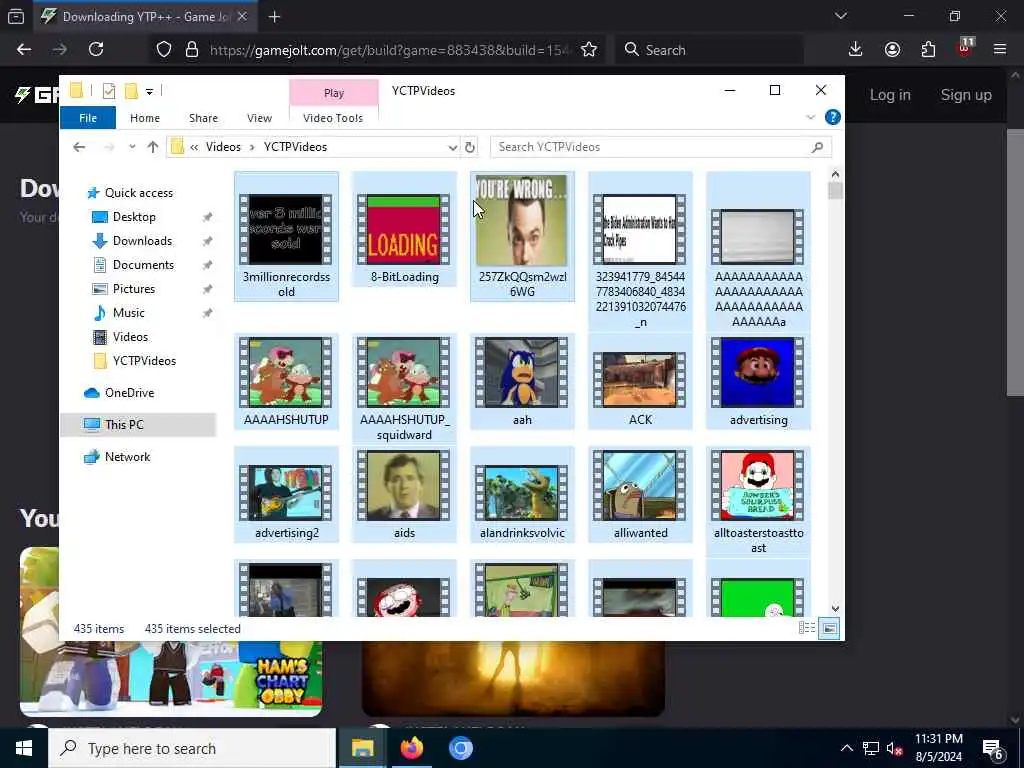Go back in Explorer navigation
Image resolution: width=1024 pixels, height=768 pixels.
click(79, 147)
